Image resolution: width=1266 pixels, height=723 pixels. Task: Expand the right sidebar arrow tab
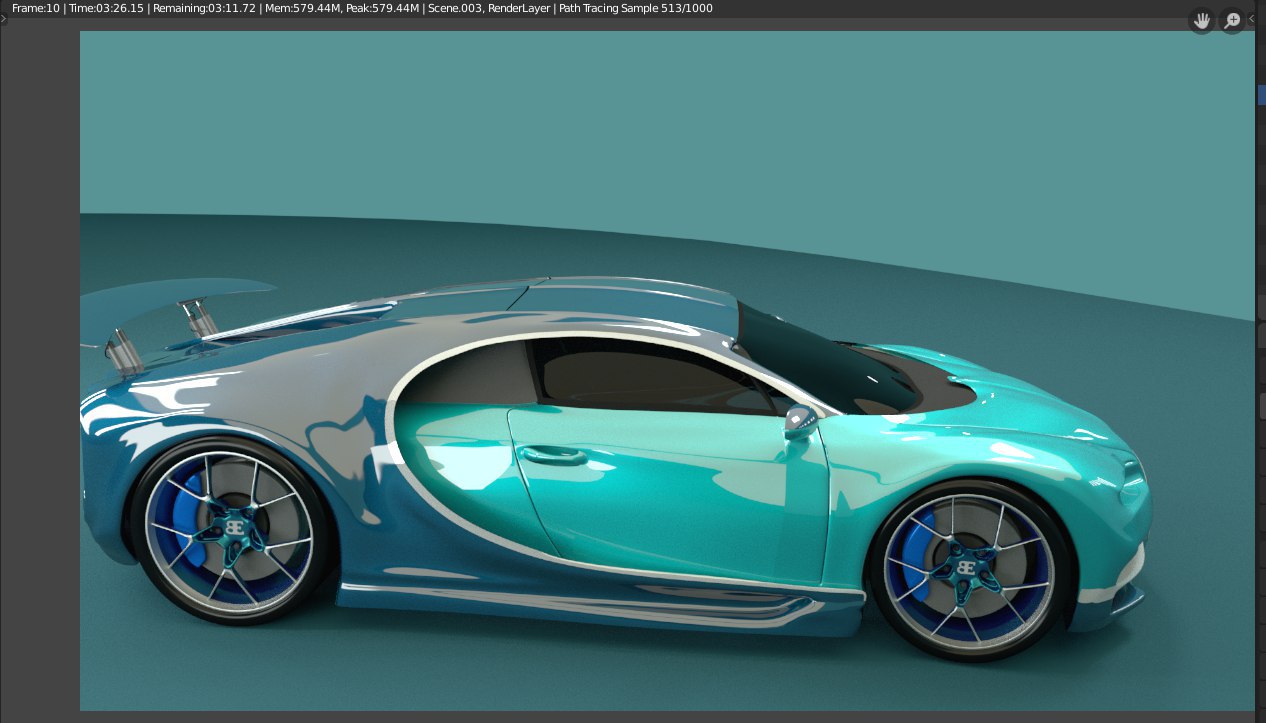tap(1252, 19)
